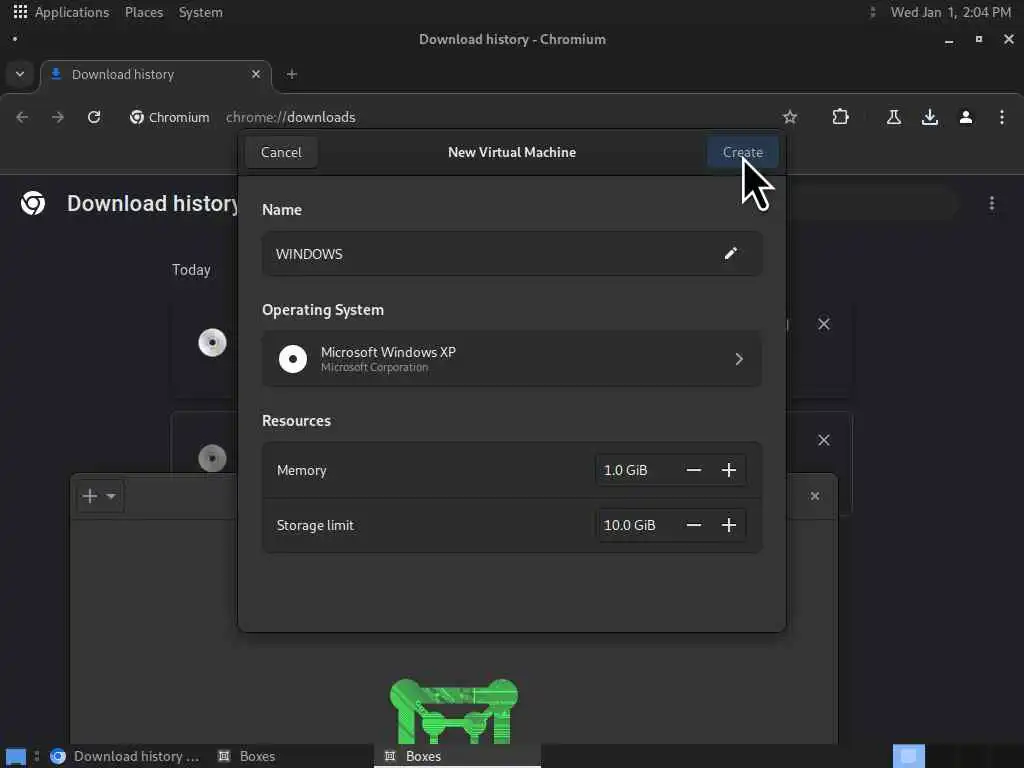Open the Download history page more-actions menu
Image resolution: width=1024 pixels, height=768 pixels.
991,204
